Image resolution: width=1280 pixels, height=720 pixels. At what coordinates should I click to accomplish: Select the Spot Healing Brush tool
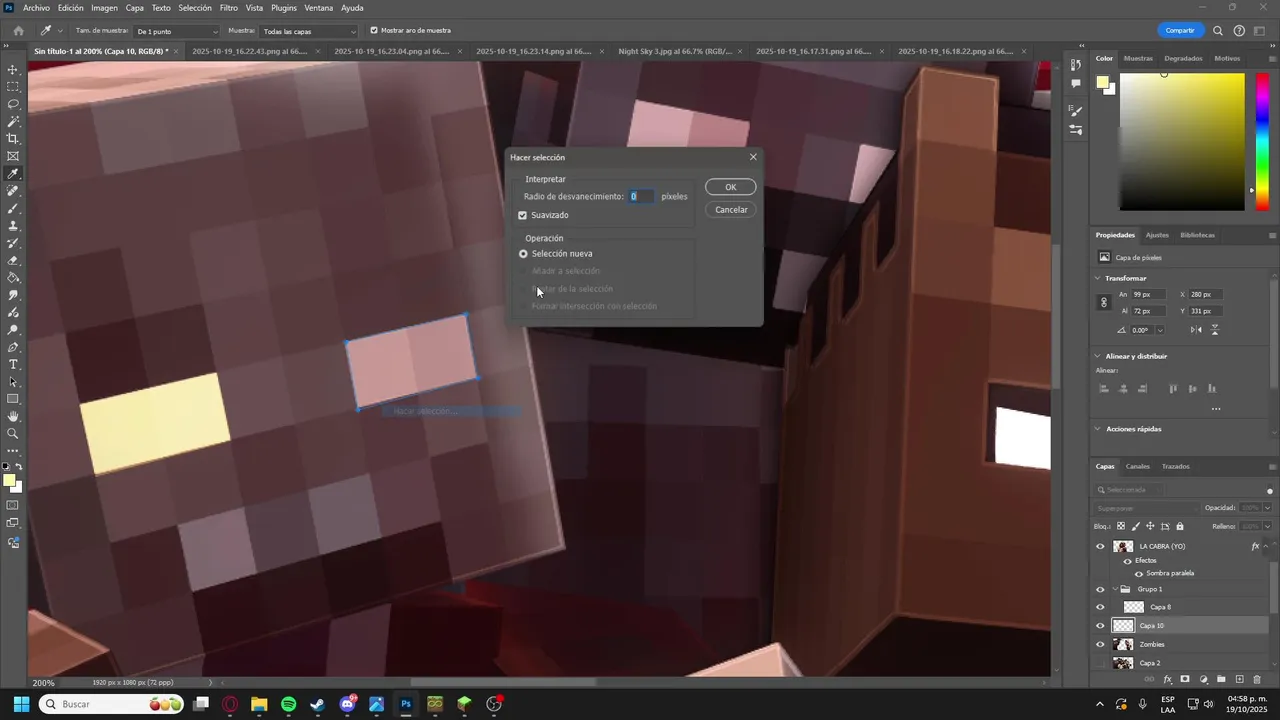(13, 191)
